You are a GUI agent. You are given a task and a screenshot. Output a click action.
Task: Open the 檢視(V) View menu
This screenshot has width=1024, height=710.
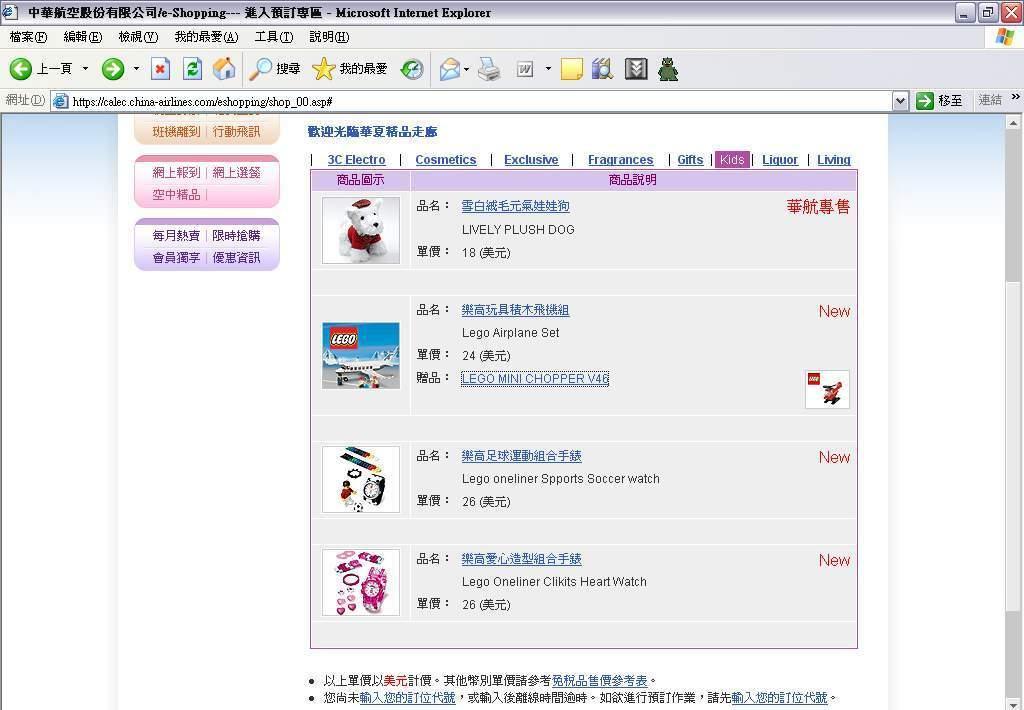click(x=138, y=37)
